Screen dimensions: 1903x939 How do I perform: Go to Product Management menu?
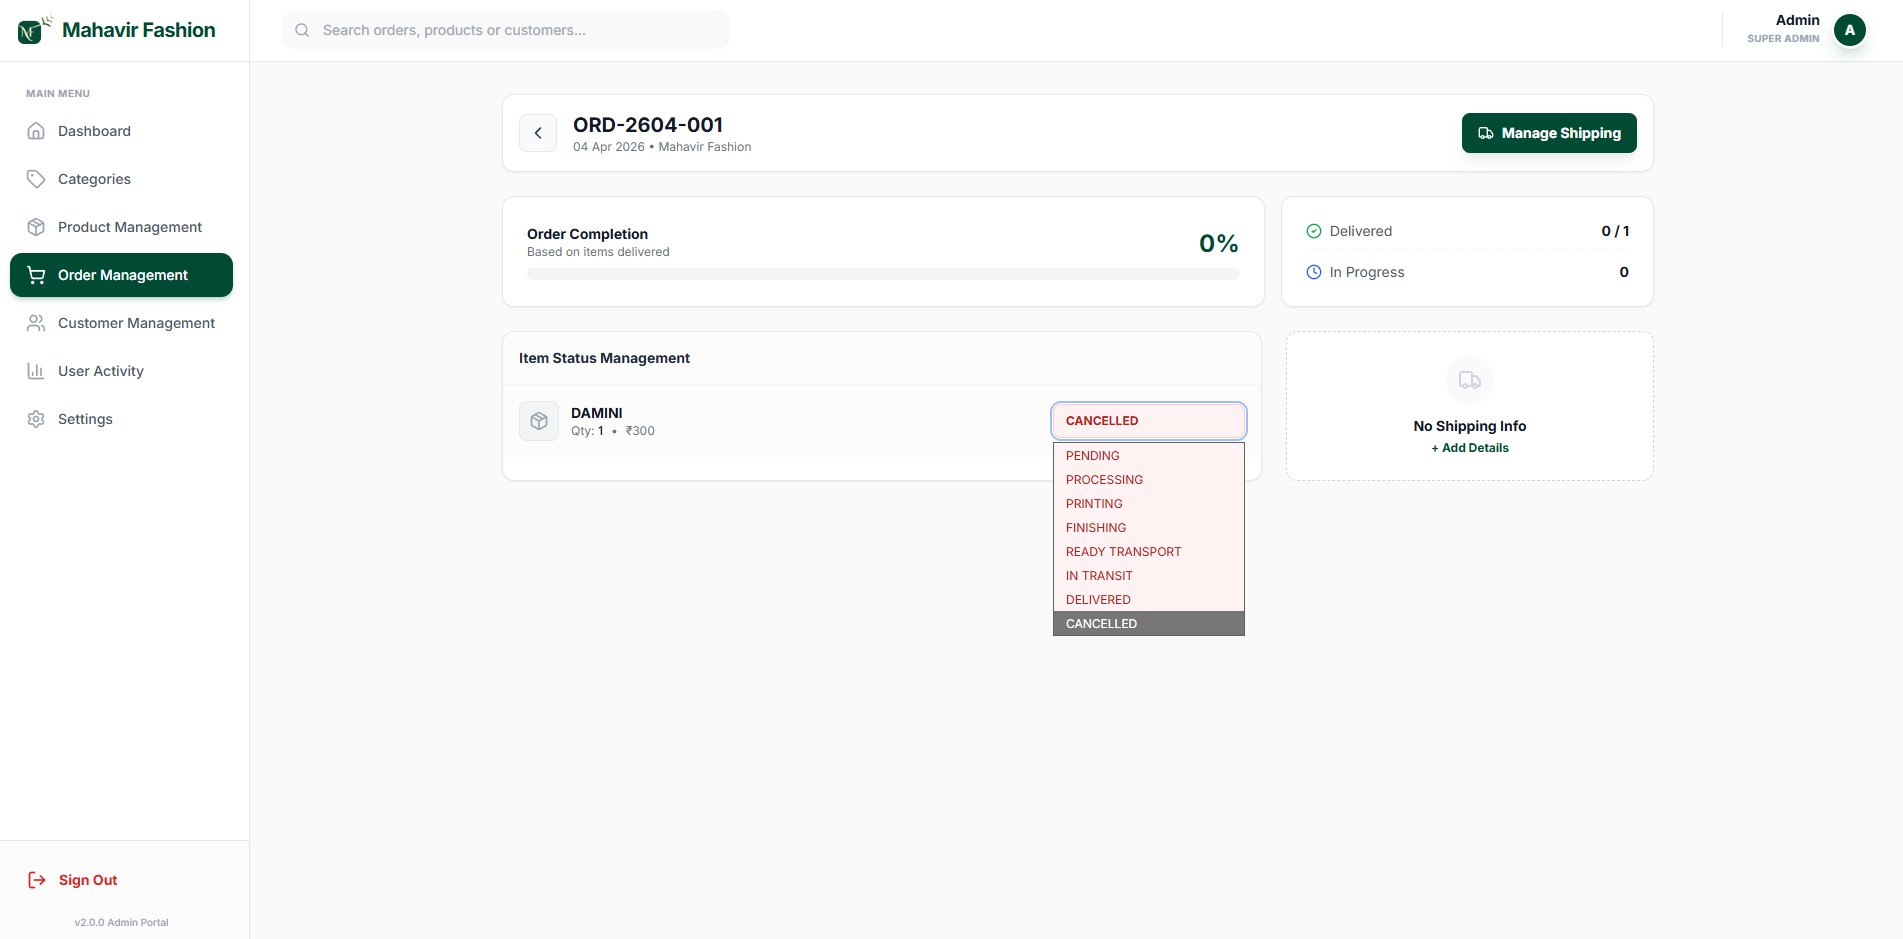pyautogui.click(x=129, y=227)
